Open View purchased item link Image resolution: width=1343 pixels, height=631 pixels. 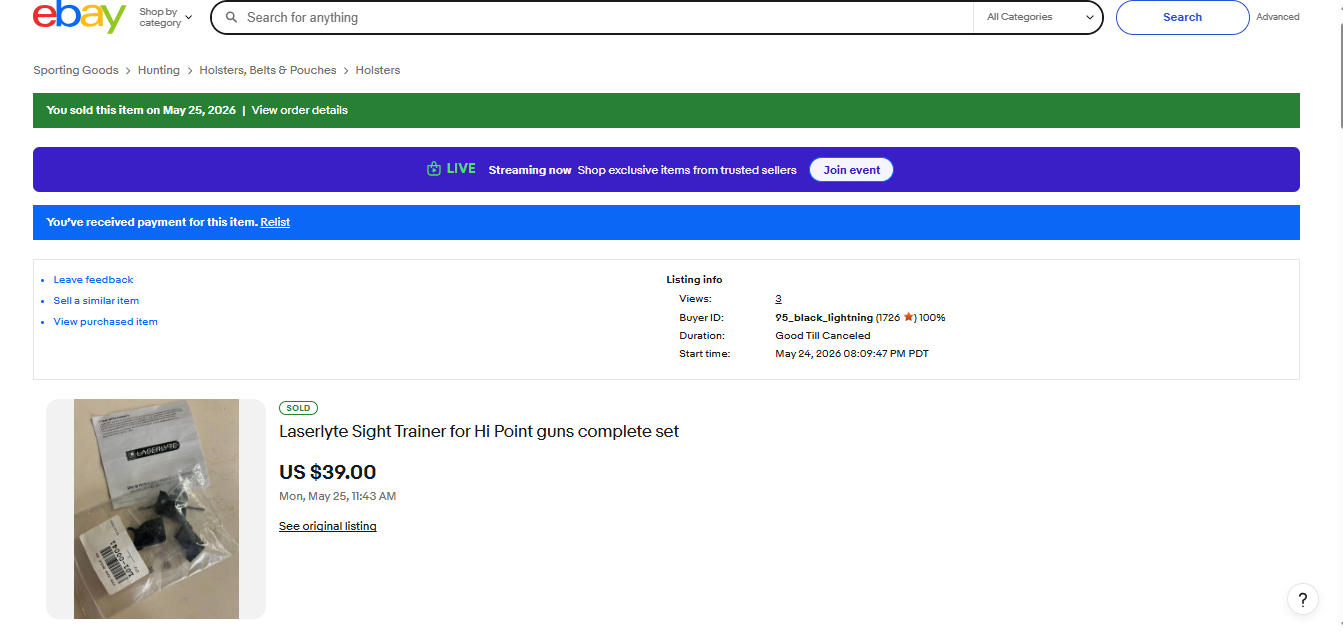pyautogui.click(x=105, y=322)
